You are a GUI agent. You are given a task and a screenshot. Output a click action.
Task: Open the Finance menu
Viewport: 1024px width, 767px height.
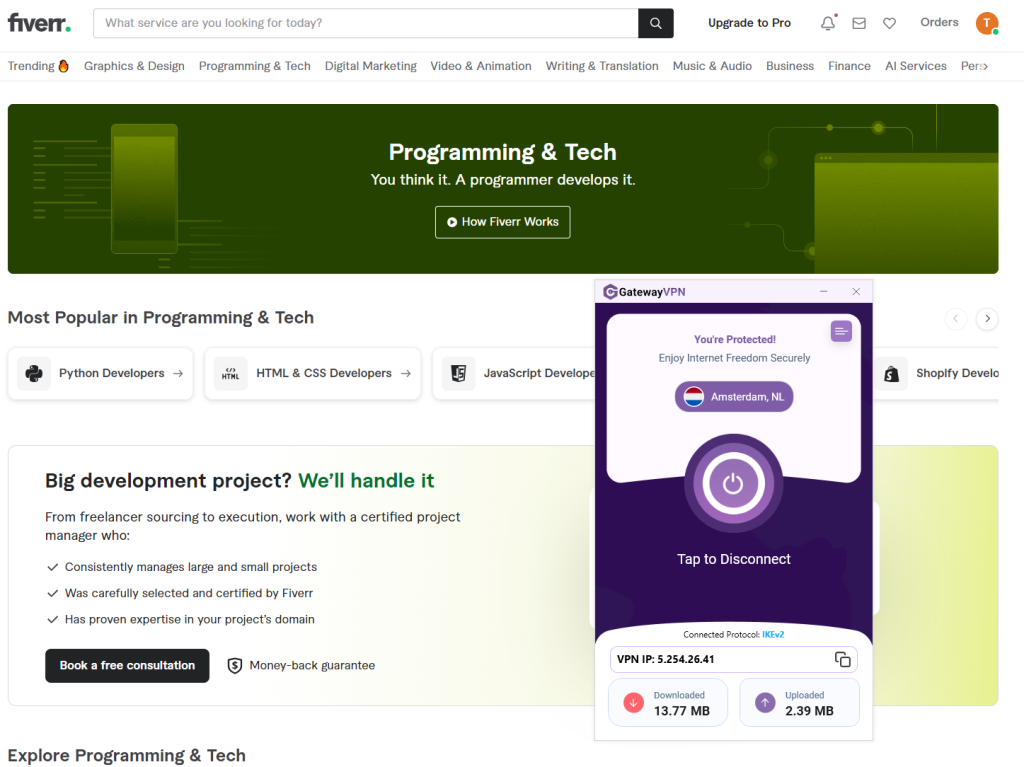tap(849, 66)
